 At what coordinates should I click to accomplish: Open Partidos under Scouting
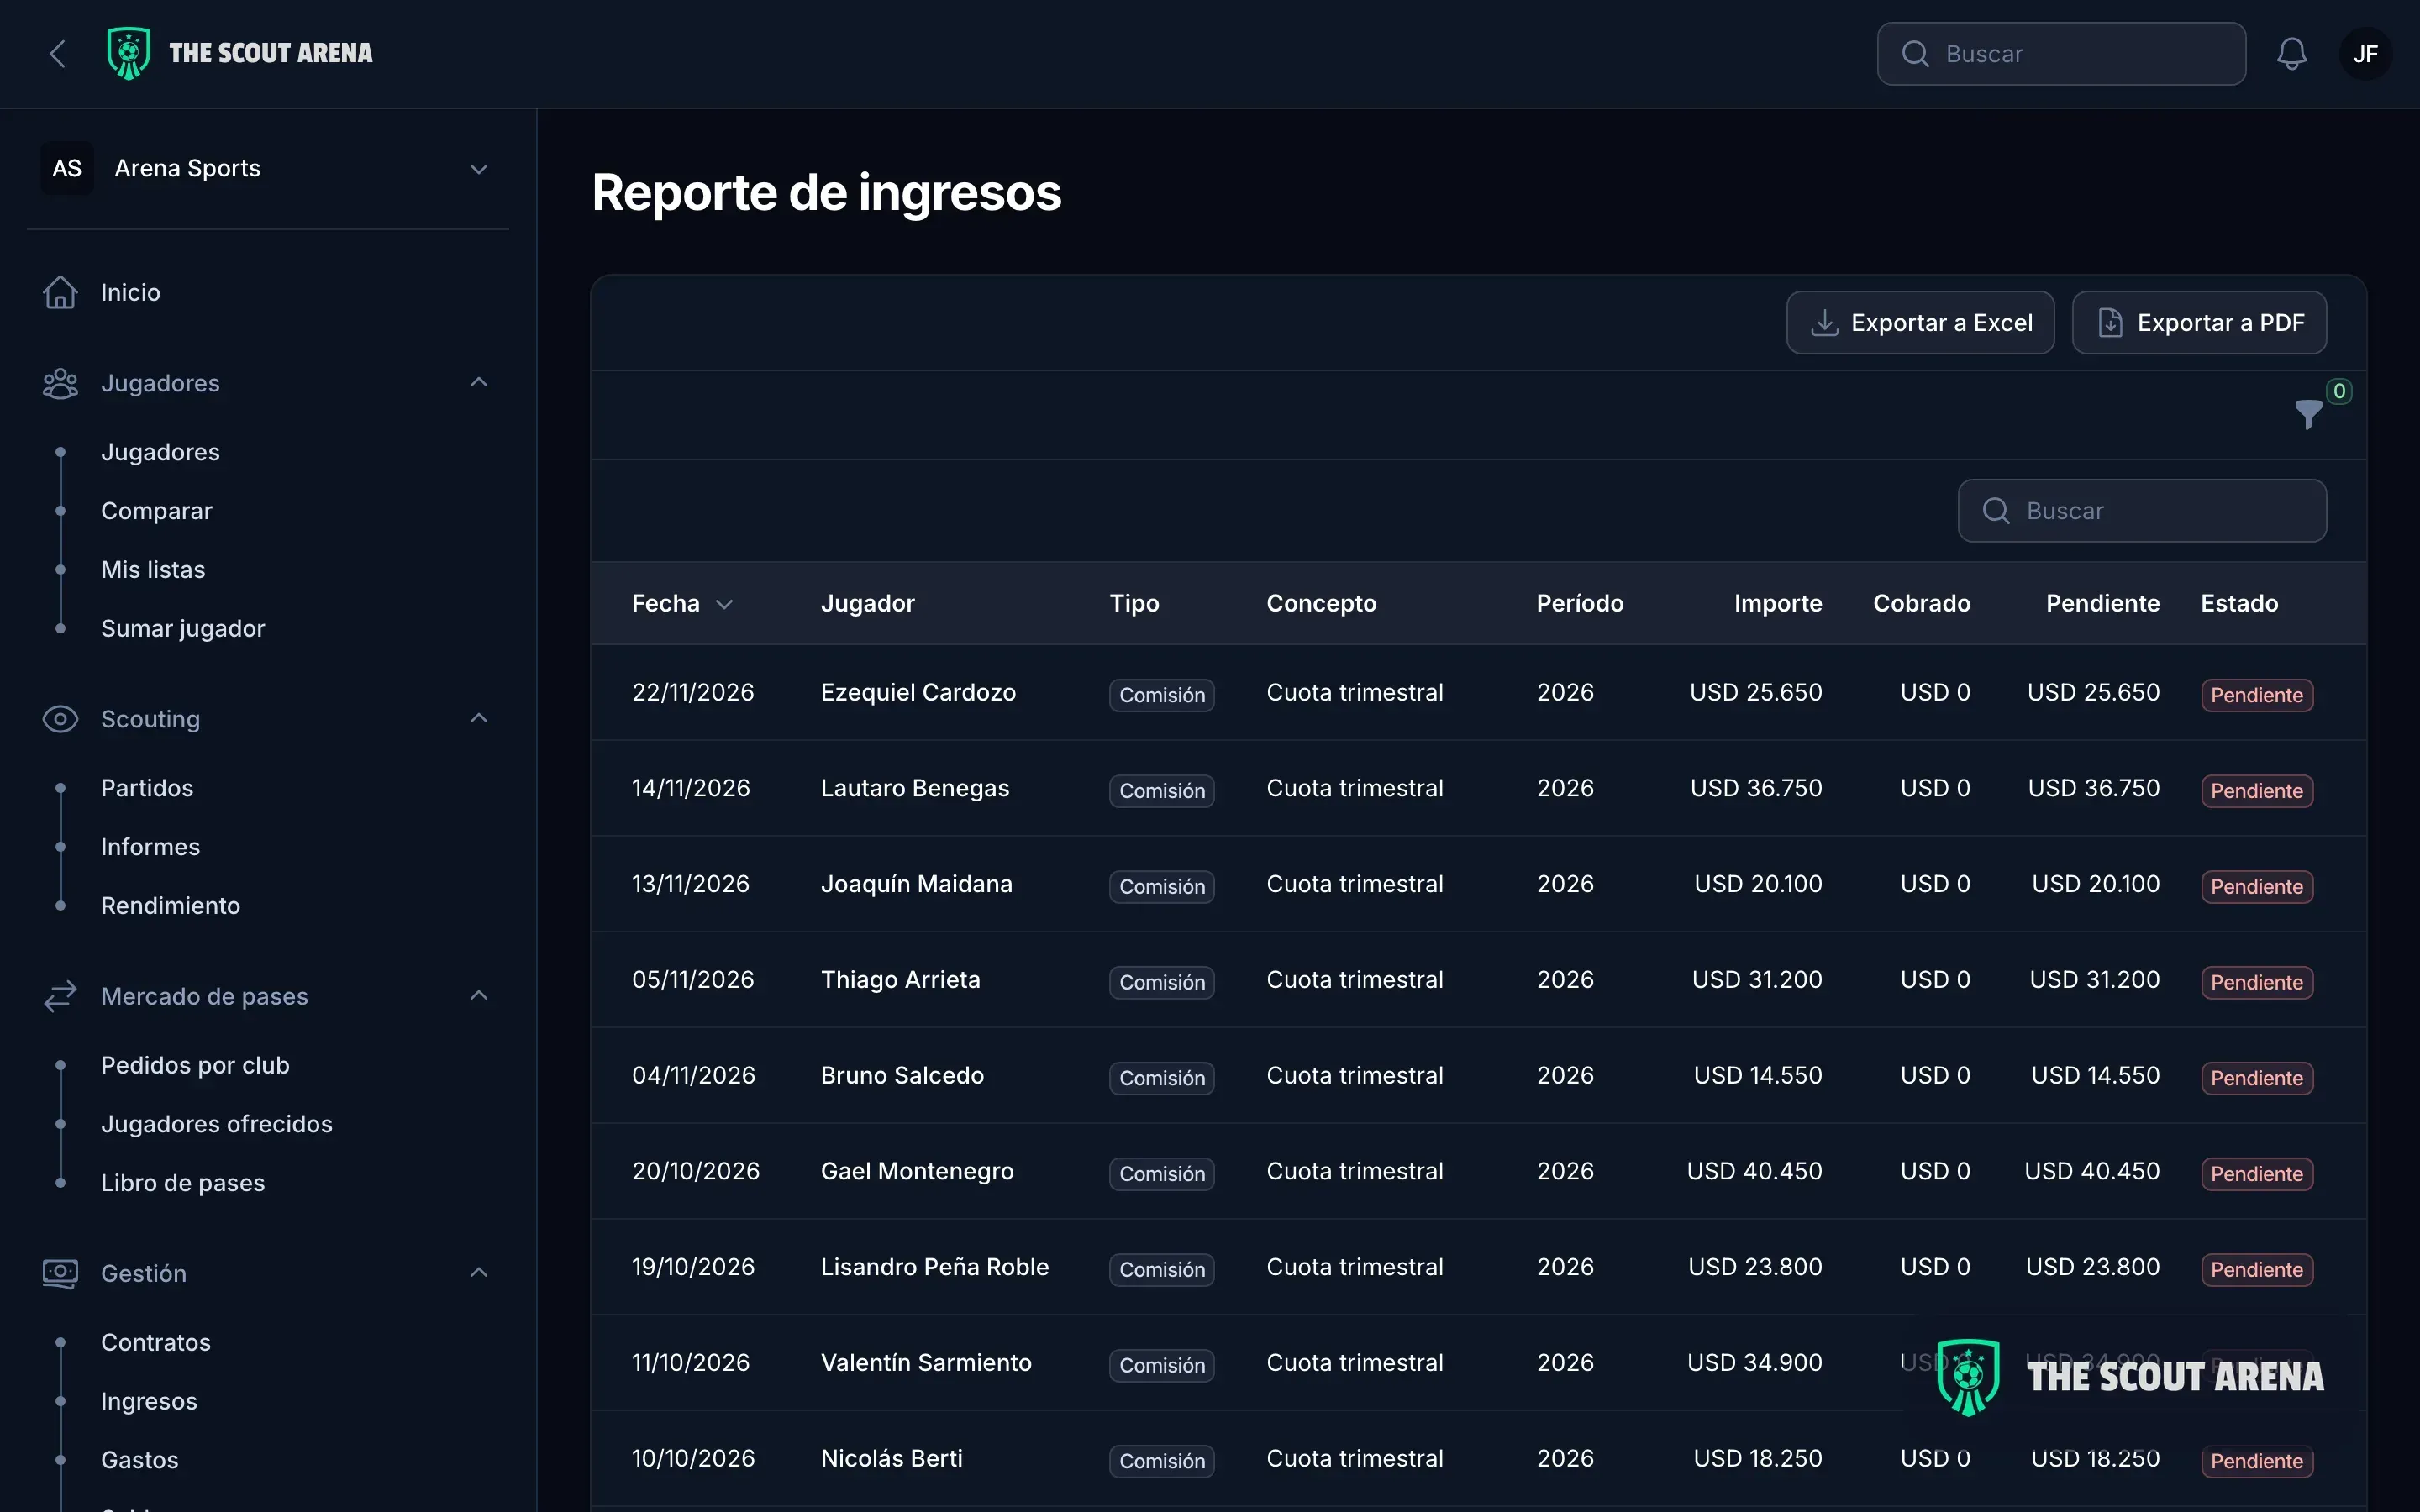[147, 788]
